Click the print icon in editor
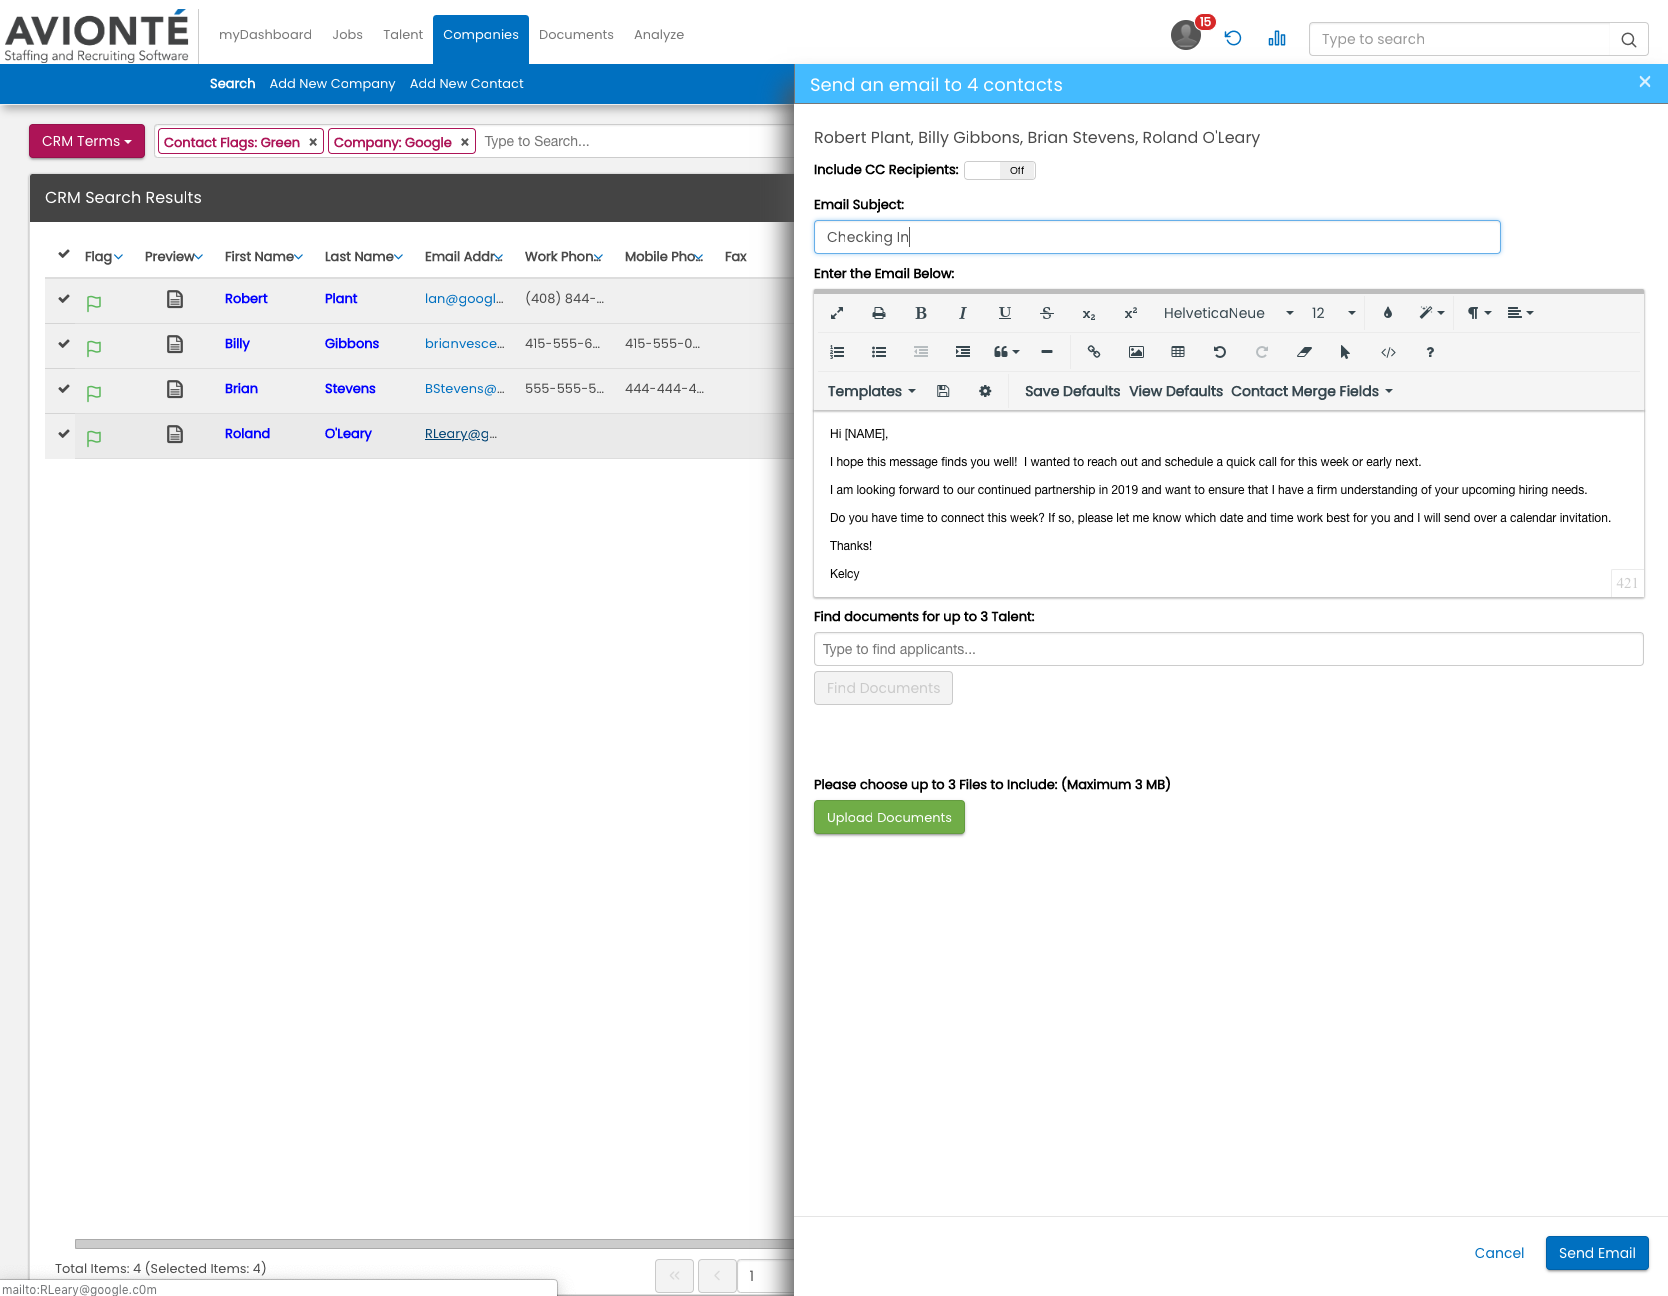Image resolution: width=1668 pixels, height=1296 pixels. coord(878,313)
